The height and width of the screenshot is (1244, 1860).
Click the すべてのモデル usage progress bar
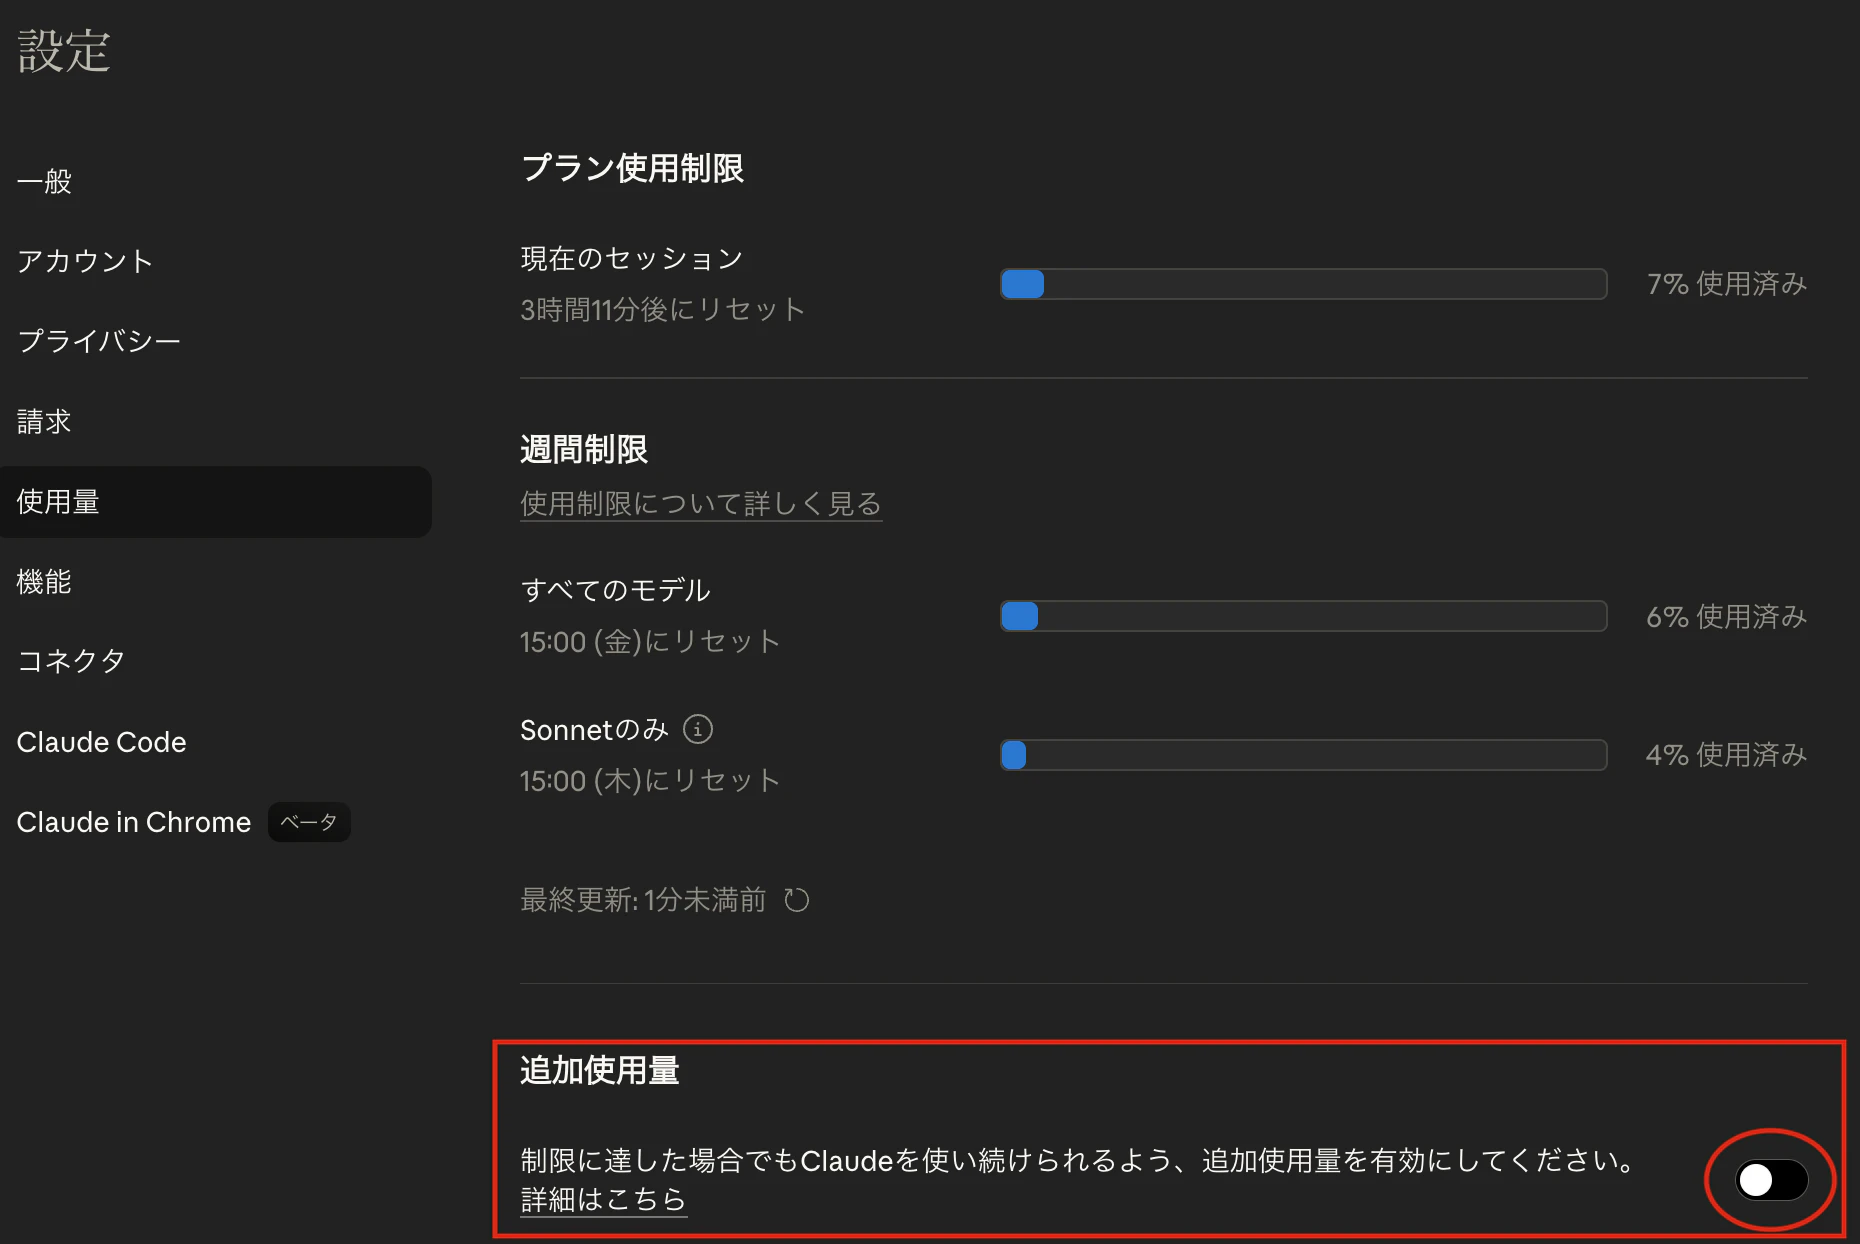[1304, 616]
